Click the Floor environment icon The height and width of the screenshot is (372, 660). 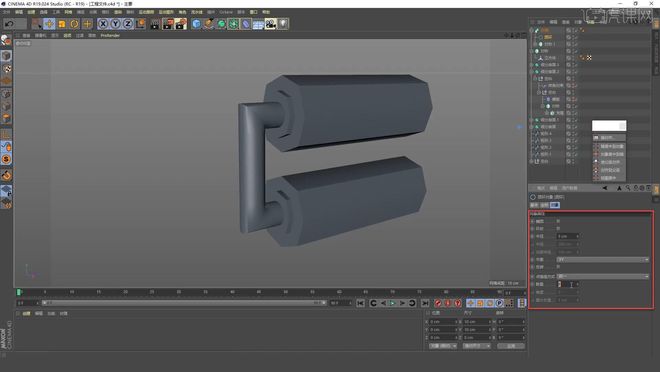258,24
